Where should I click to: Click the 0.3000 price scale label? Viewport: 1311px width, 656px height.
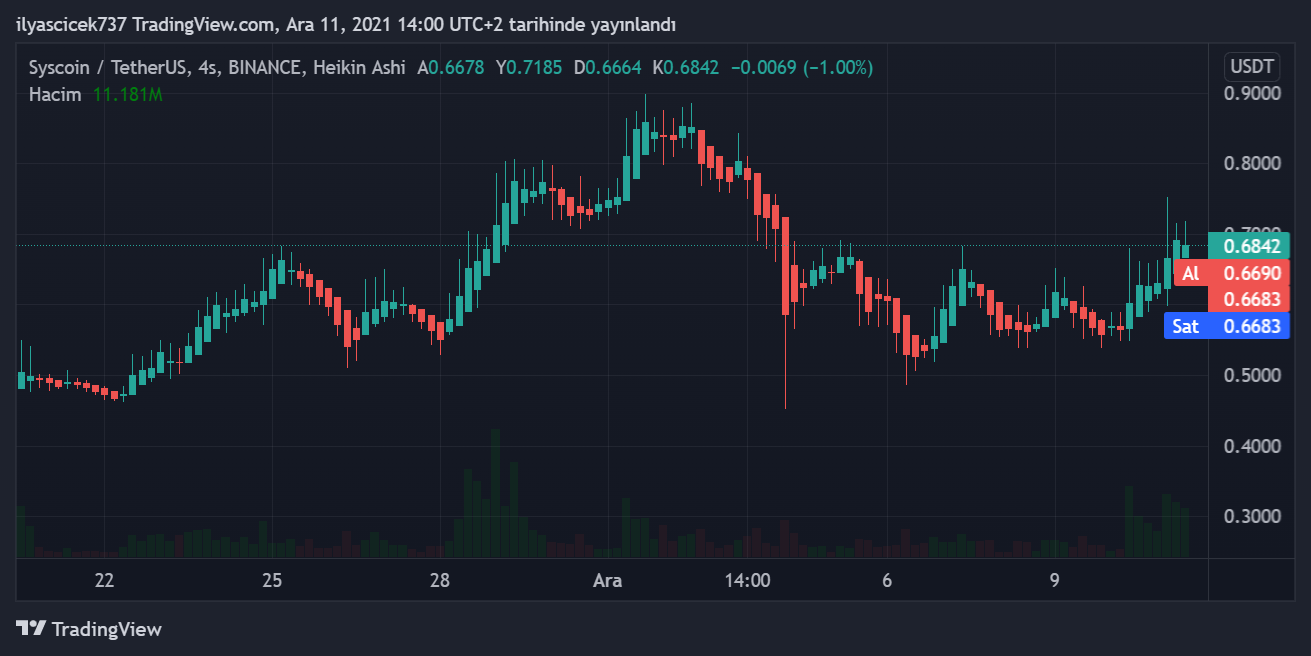1252,516
